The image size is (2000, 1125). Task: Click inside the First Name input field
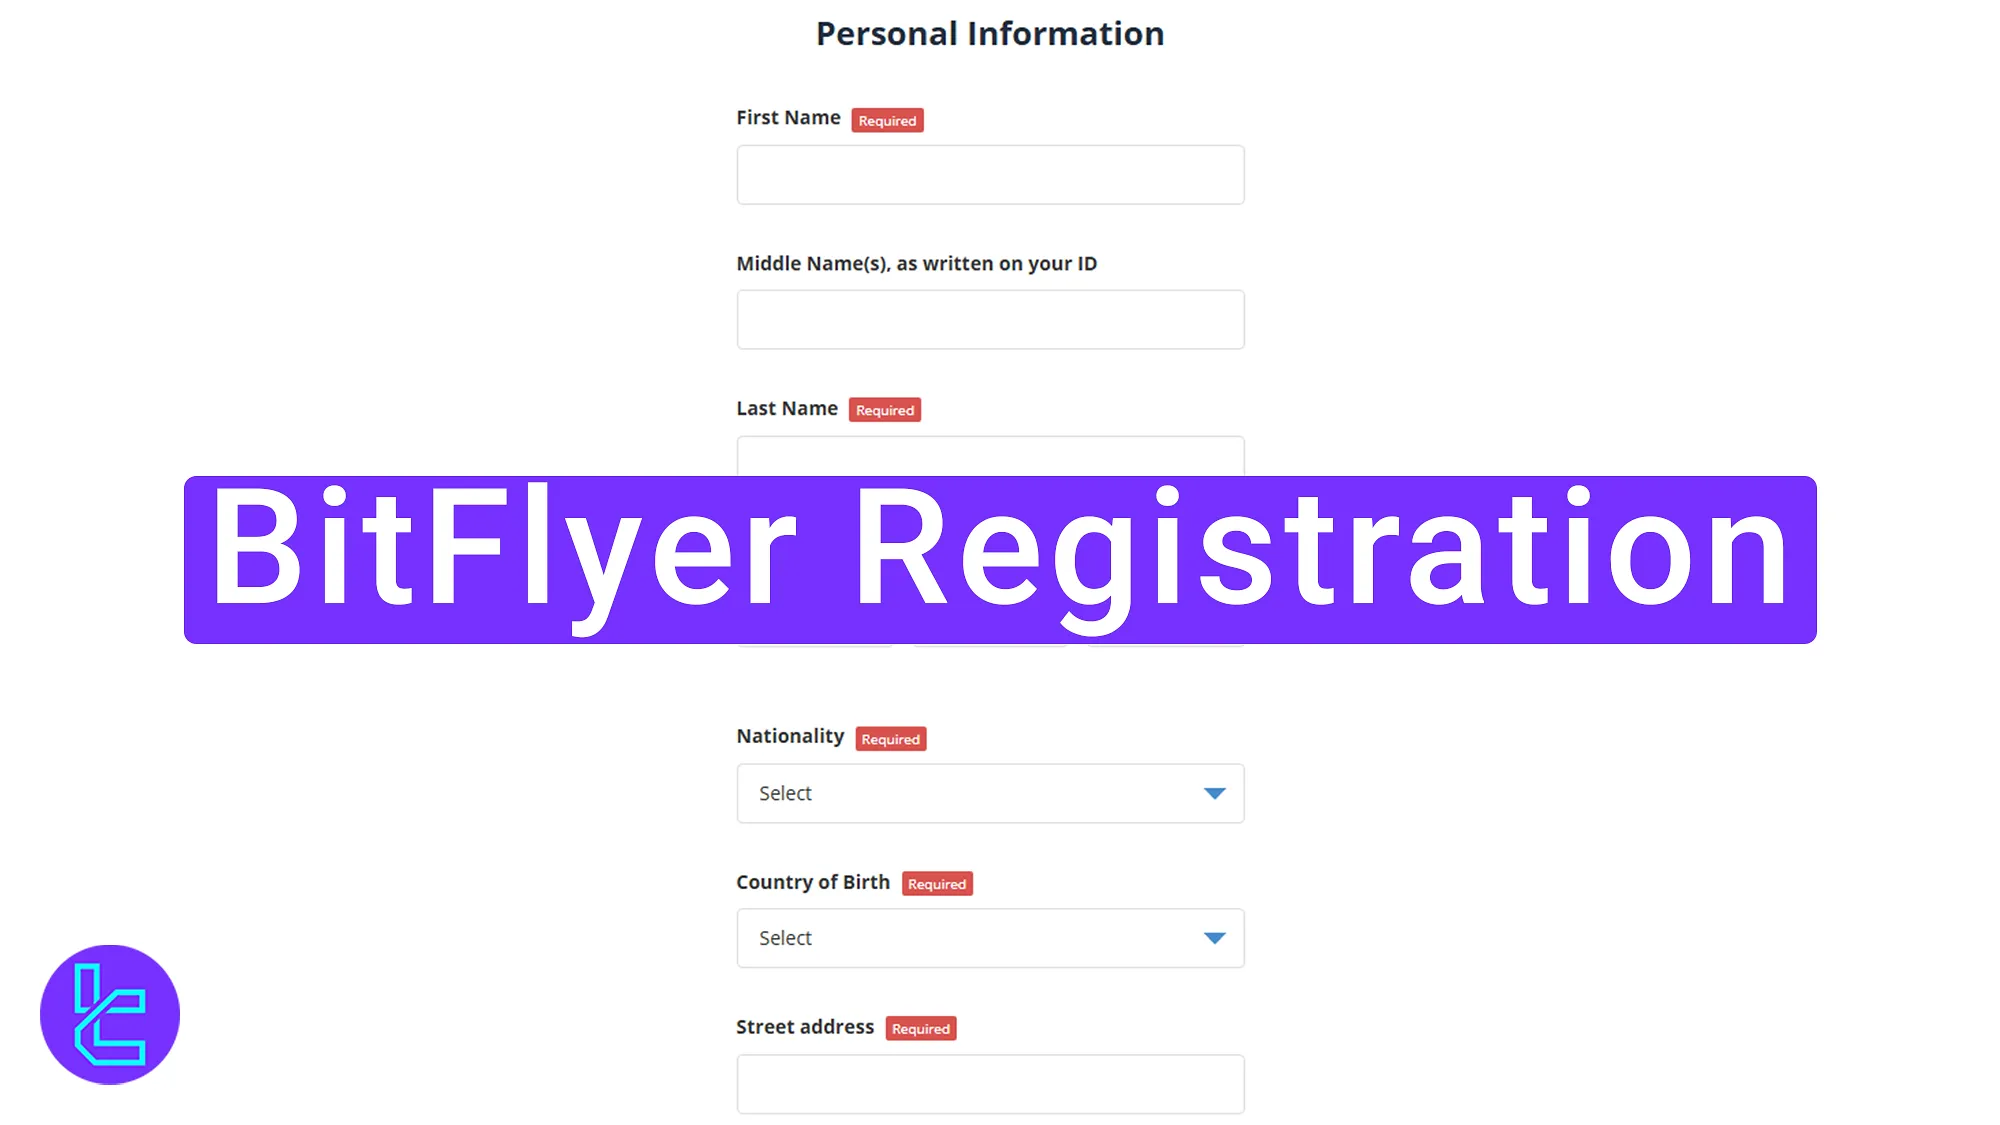click(989, 175)
